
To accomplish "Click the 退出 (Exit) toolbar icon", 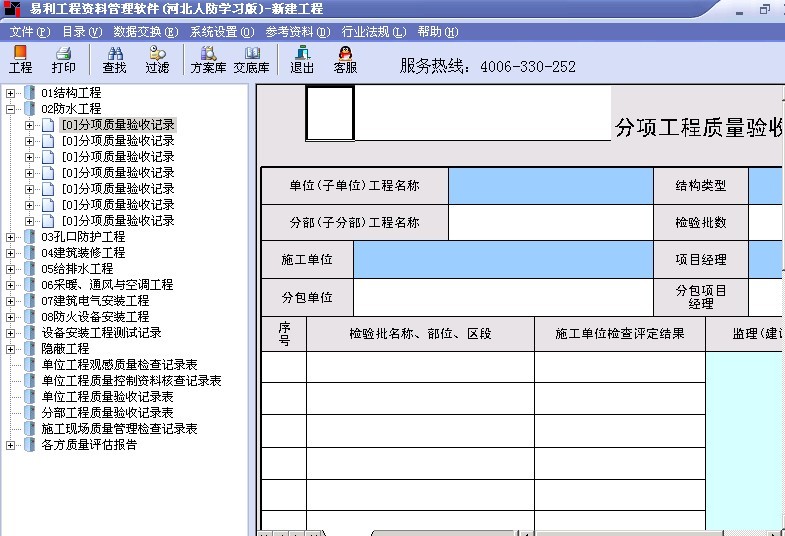I will (302, 59).
